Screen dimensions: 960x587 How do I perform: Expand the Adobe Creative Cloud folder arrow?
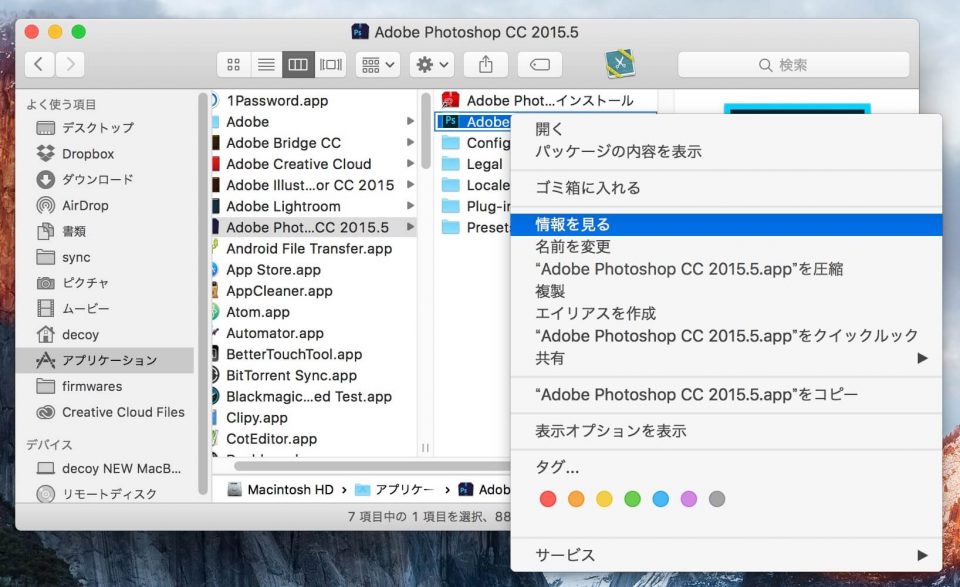coord(410,163)
